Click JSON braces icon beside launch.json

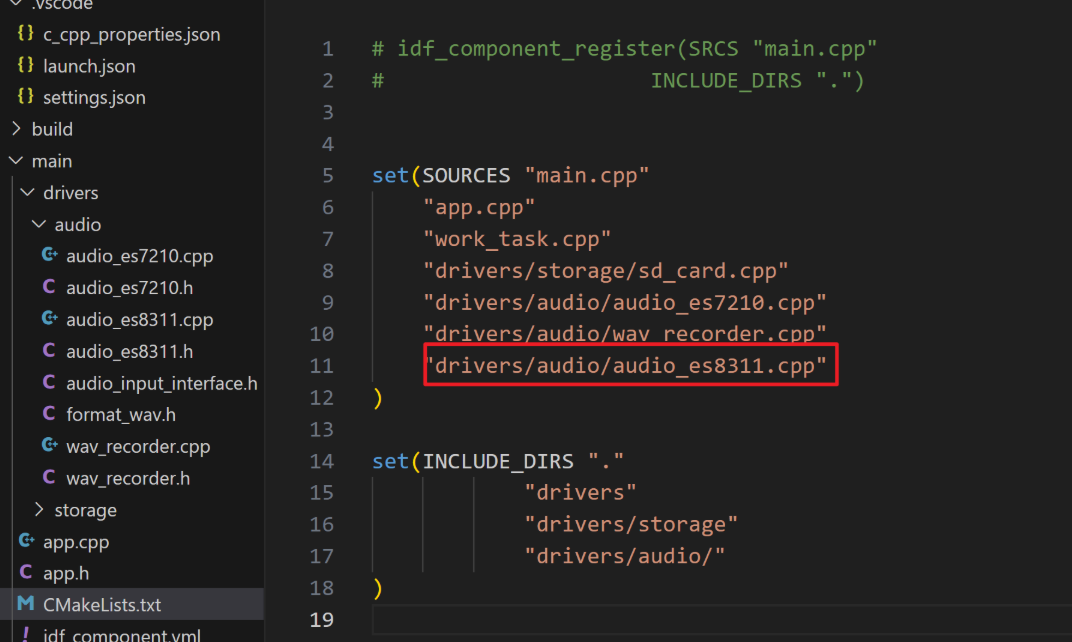click(x=26, y=65)
